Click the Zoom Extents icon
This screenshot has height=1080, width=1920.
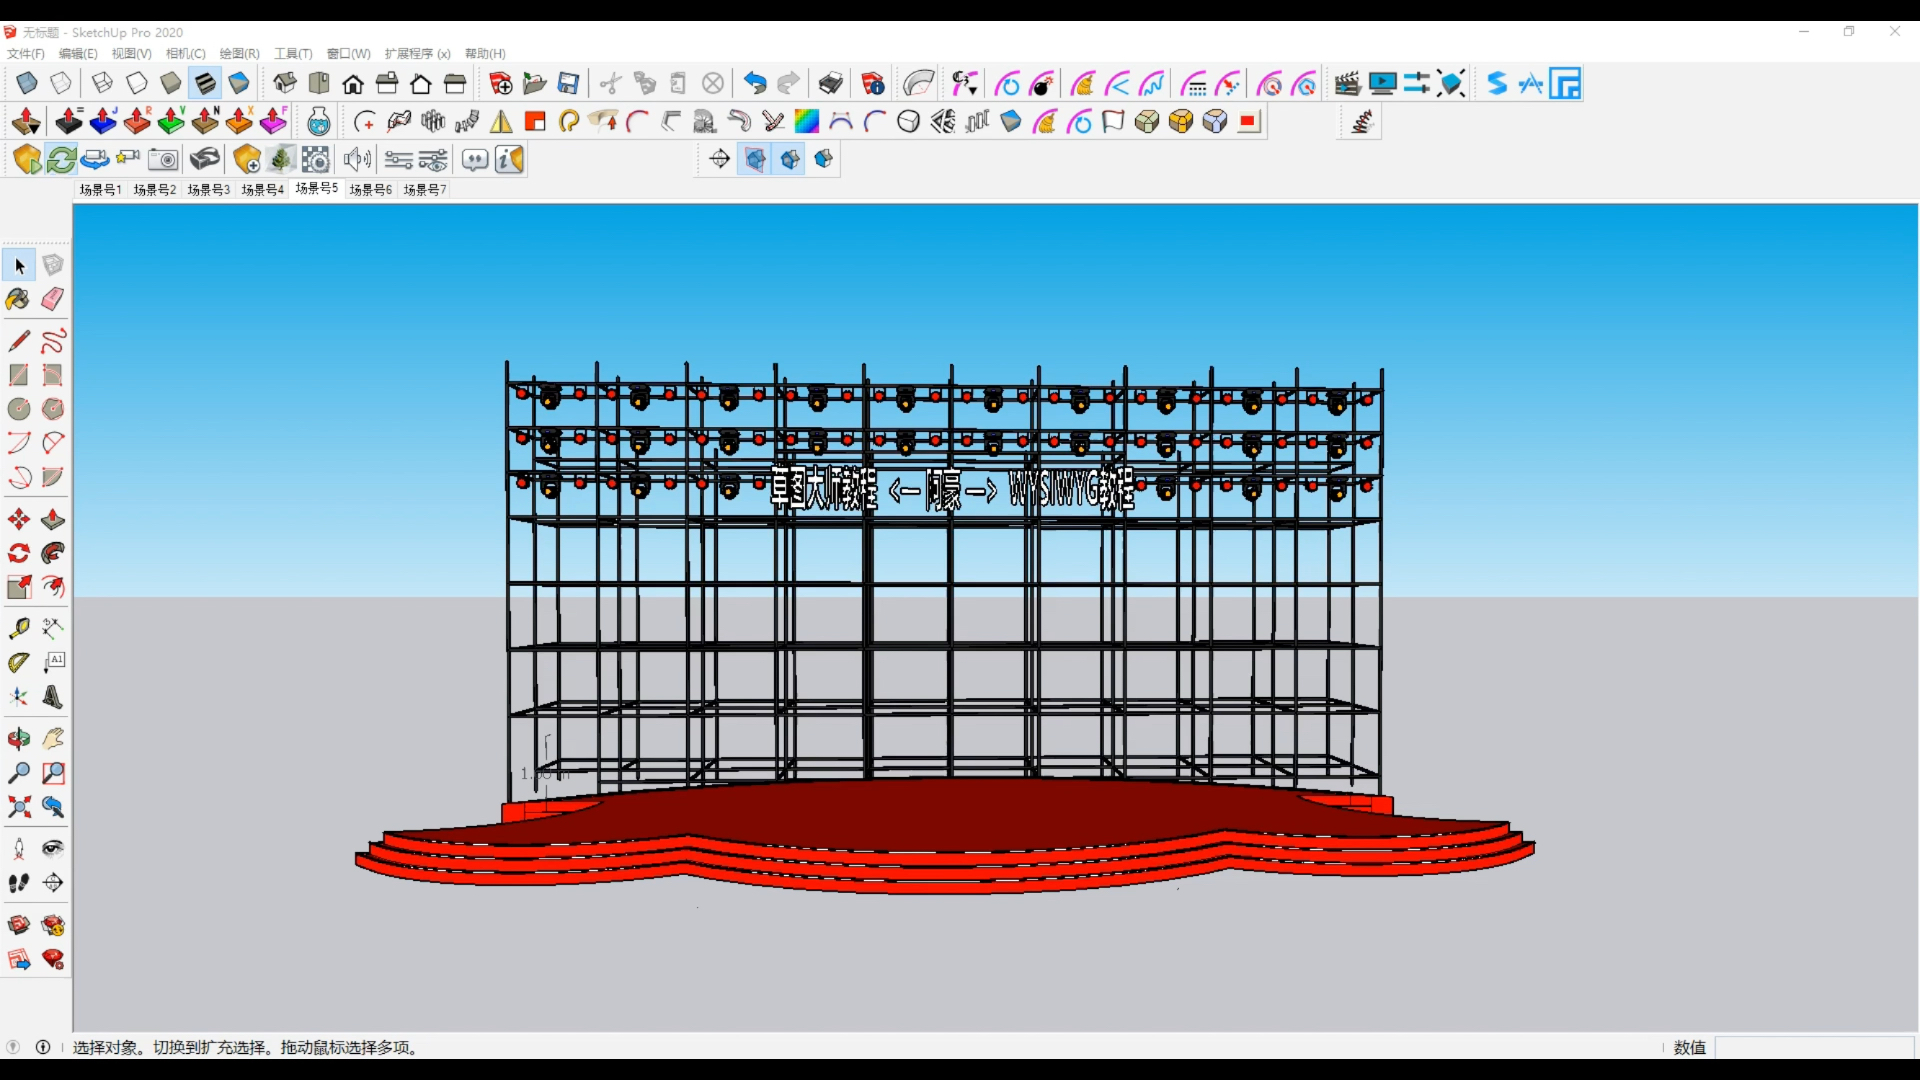click(18, 807)
